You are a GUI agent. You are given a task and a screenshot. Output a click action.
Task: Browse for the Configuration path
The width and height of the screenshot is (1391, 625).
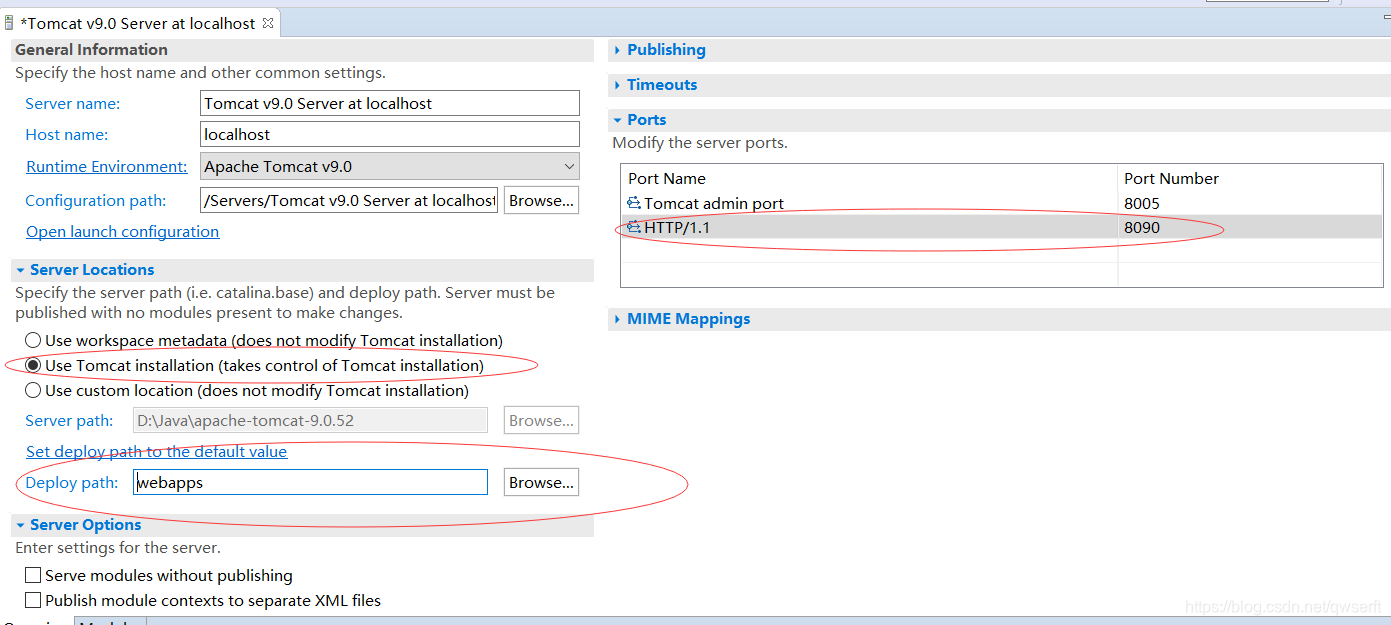tap(541, 200)
